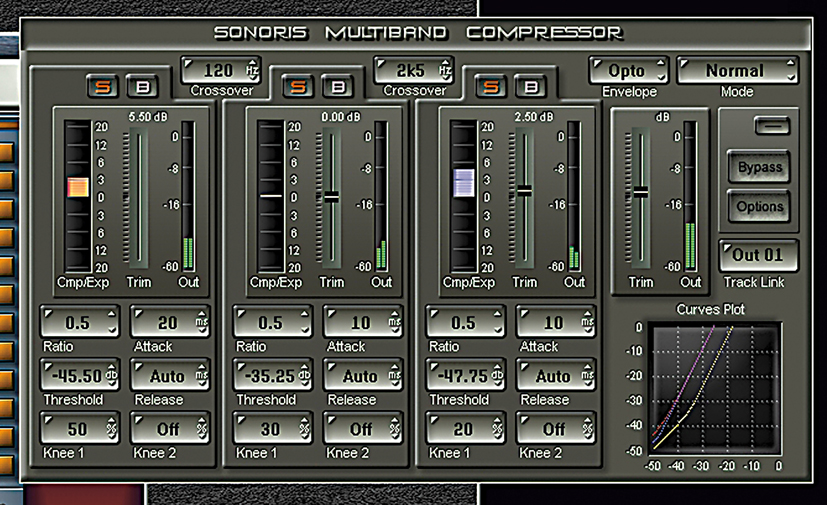Click the 0.00 dB trim readout

(341, 117)
